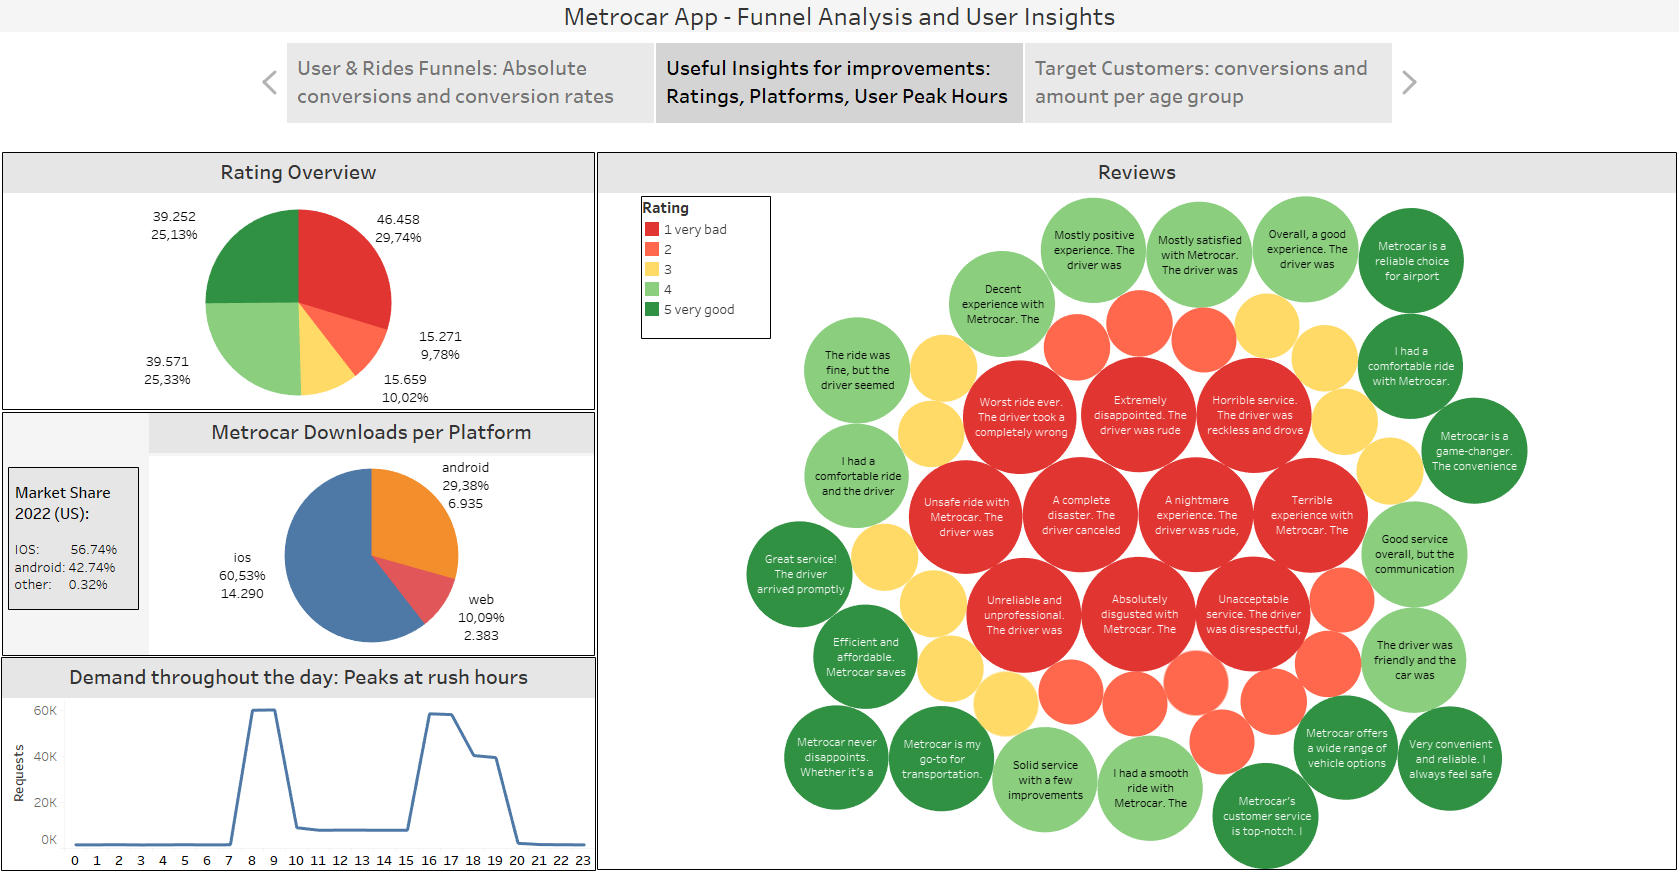Select the '1 very bad' legend swatch

point(652,230)
